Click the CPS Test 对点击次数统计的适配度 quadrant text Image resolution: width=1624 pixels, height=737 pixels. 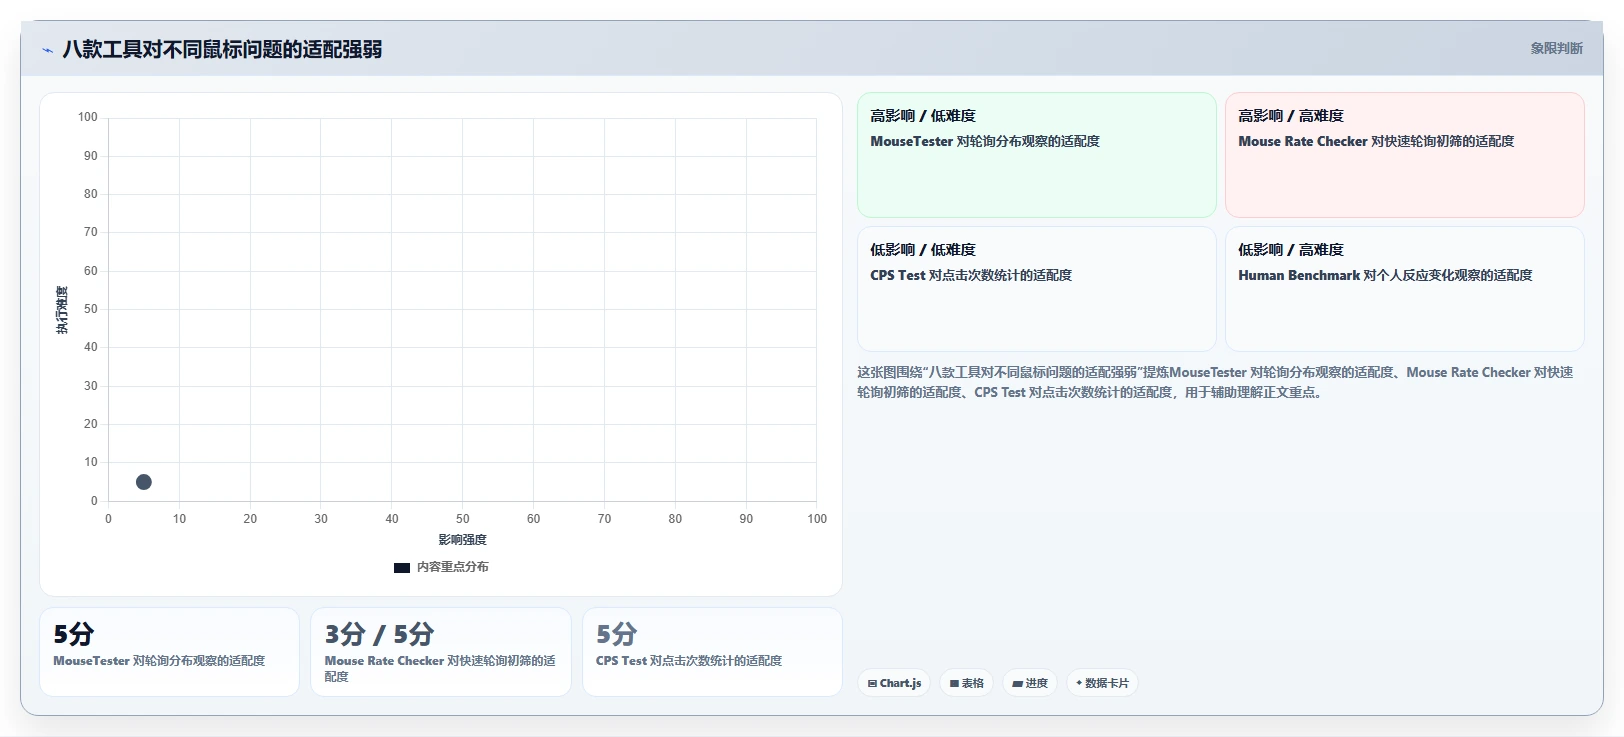coord(971,276)
